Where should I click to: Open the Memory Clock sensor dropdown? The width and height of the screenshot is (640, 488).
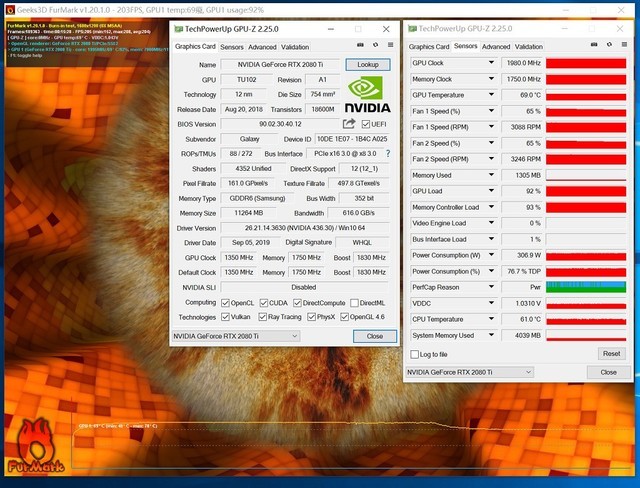pos(491,79)
